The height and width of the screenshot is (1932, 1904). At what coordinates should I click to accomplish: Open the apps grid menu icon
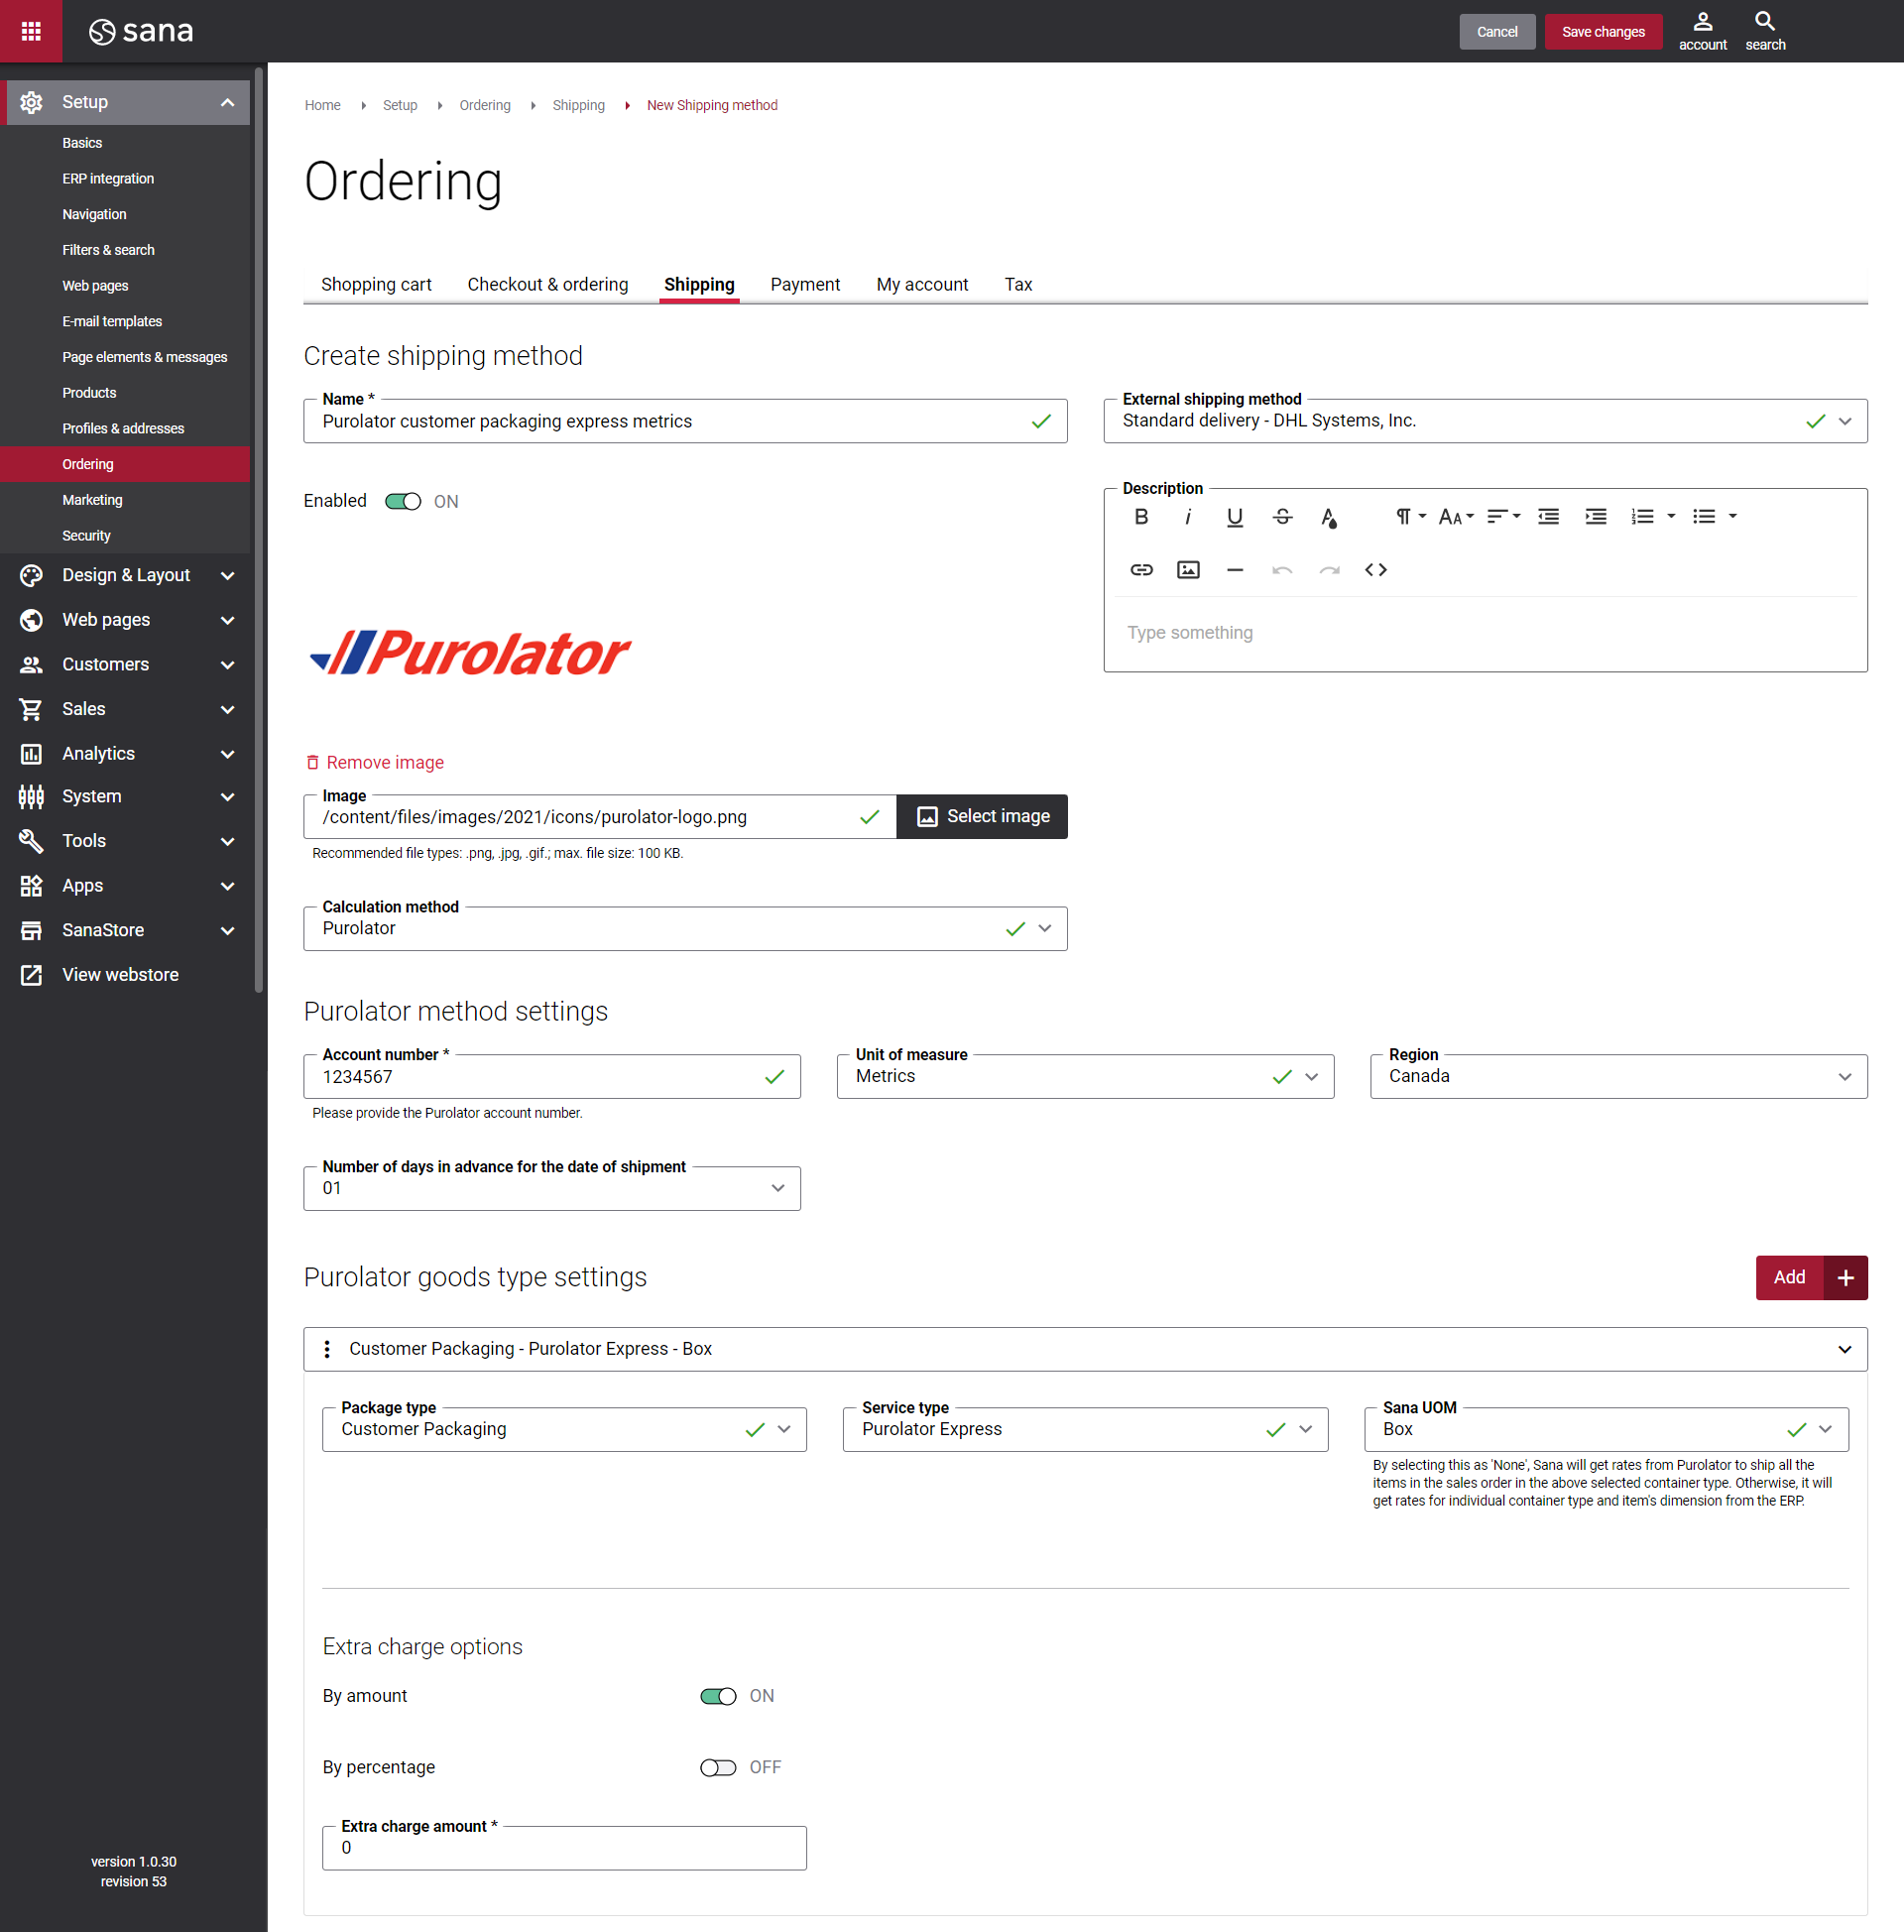click(31, 31)
